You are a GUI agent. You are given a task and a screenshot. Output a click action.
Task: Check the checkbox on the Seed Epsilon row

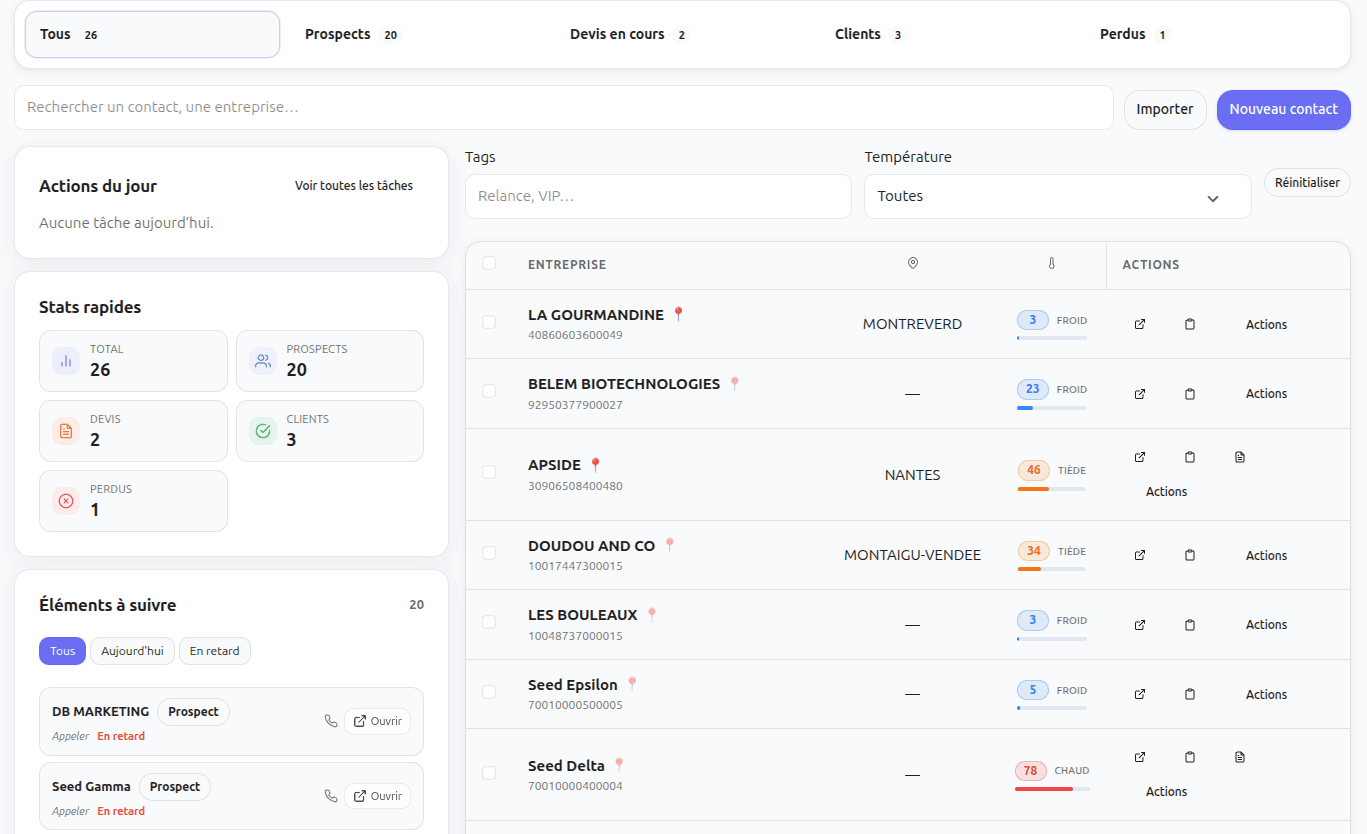click(x=489, y=690)
